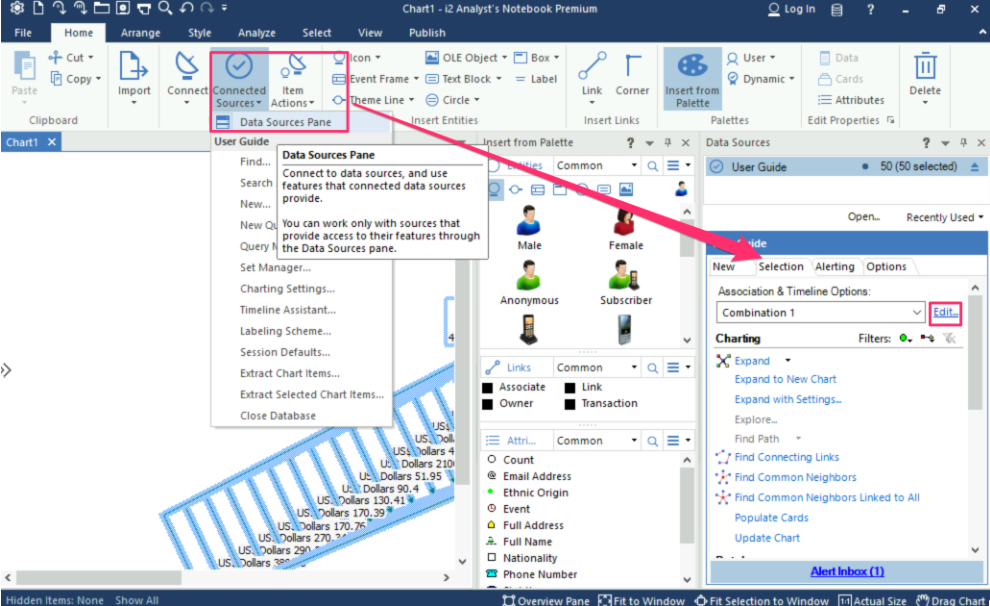Select the Male entity in the palette

click(528, 222)
